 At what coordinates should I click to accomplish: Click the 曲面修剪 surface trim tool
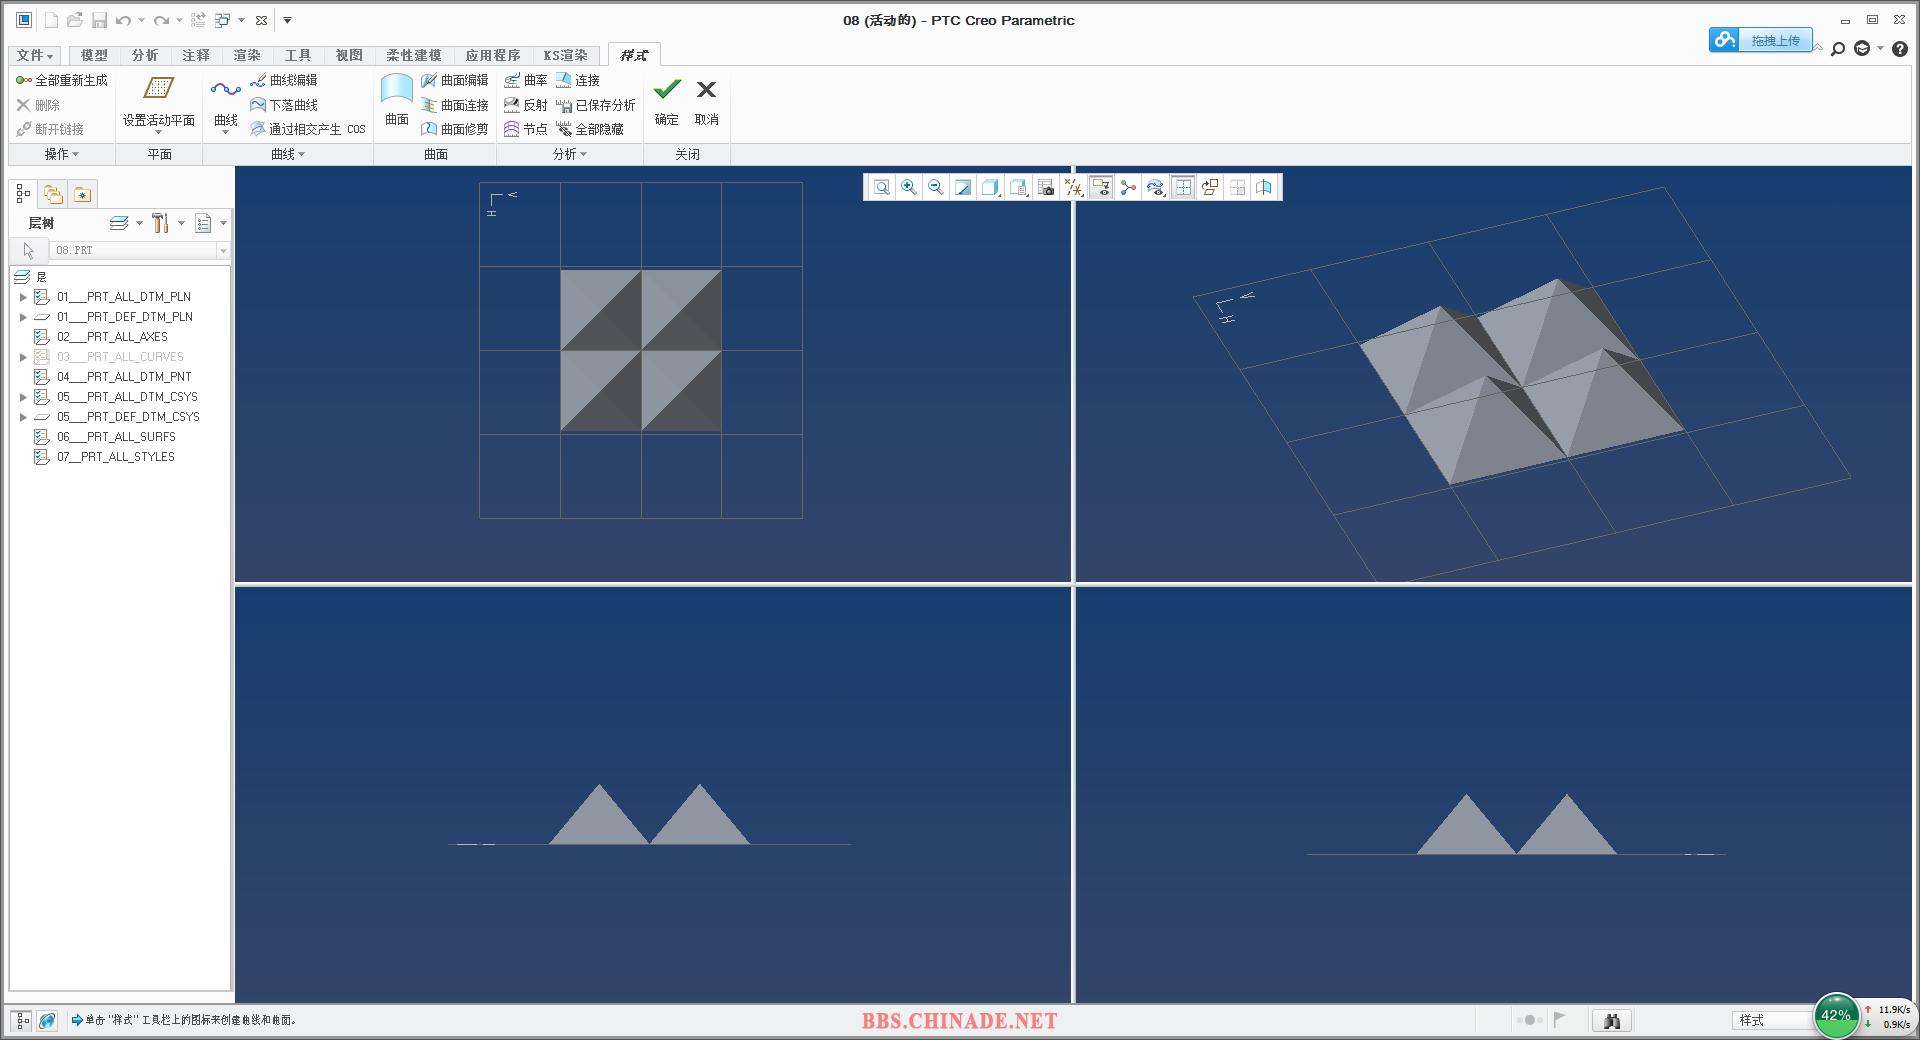click(x=455, y=129)
